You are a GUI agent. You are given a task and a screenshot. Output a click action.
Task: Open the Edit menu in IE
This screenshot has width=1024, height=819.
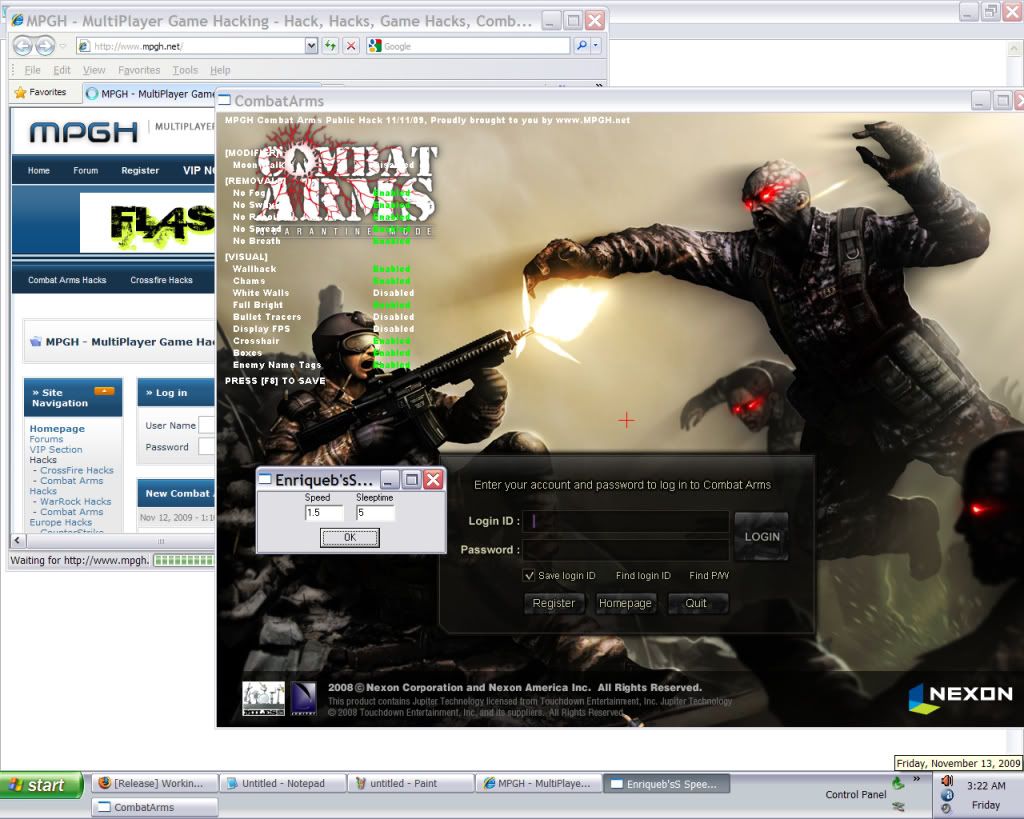click(61, 70)
